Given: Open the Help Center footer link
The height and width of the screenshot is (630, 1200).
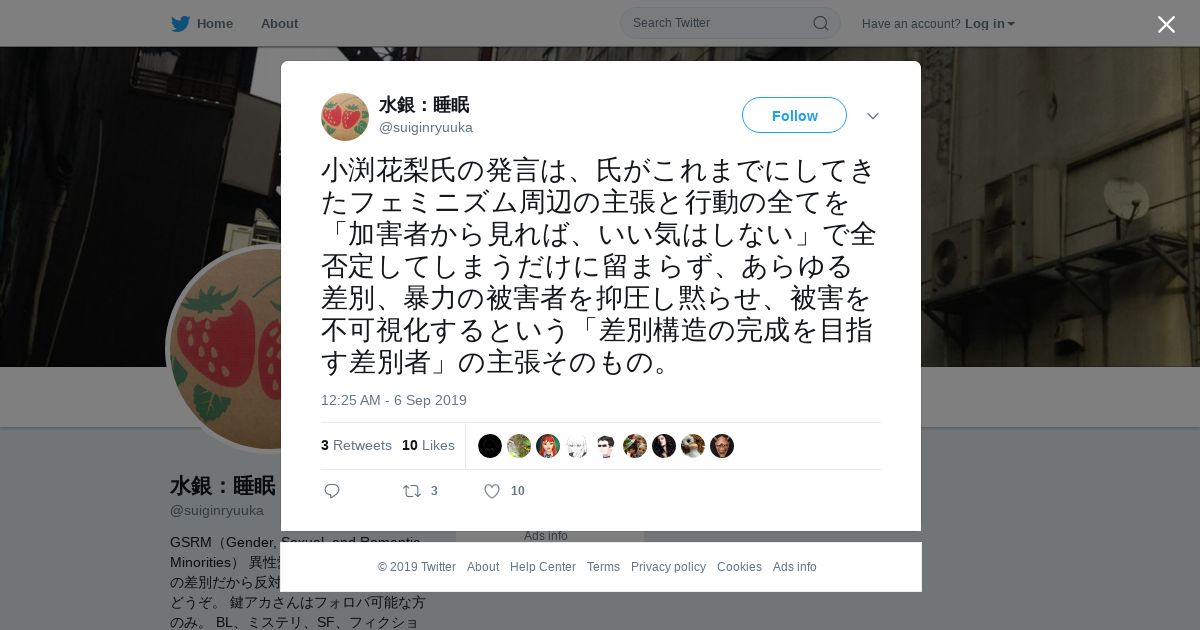Looking at the screenshot, I should click(x=543, y=567).
